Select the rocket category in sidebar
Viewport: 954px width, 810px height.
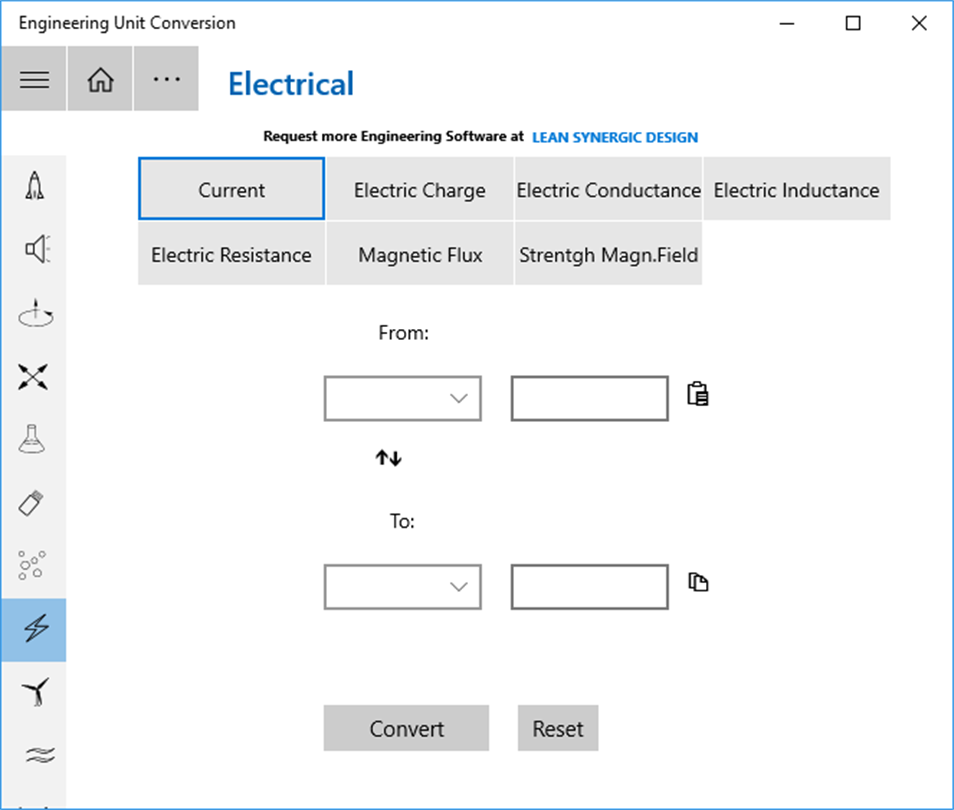point(34,186)
